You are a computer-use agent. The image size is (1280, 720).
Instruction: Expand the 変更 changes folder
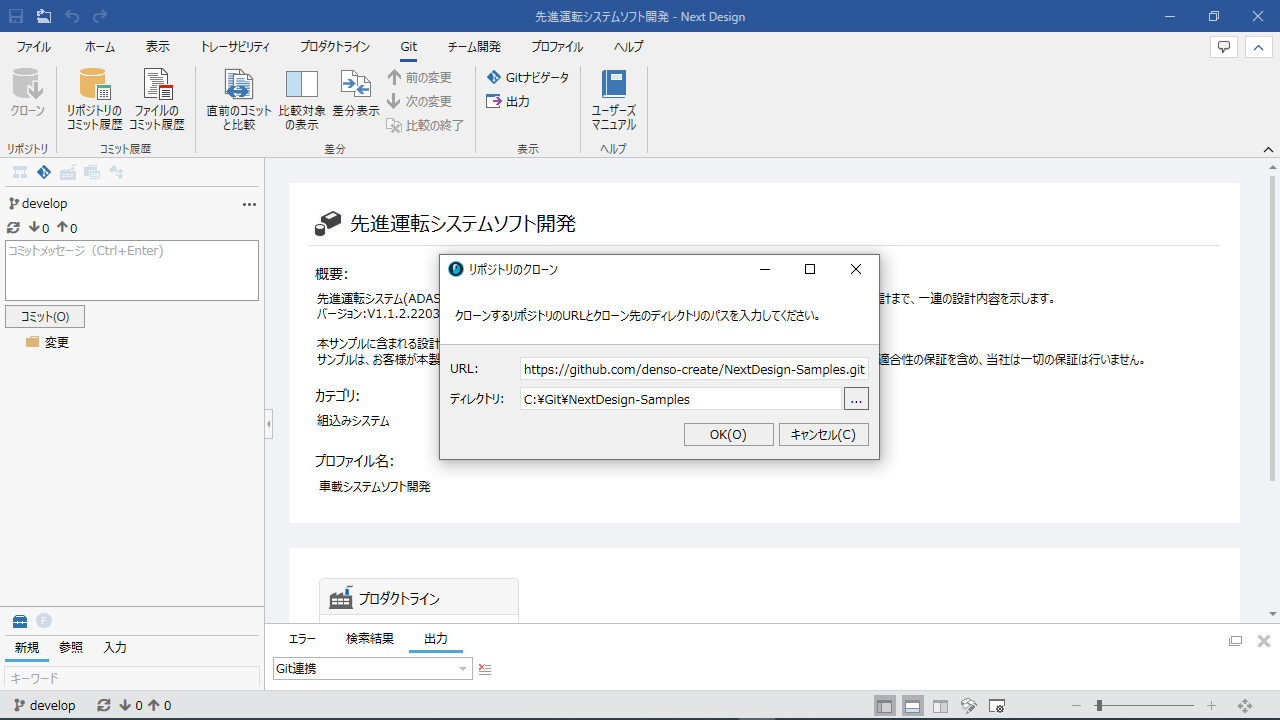[47, 342]
